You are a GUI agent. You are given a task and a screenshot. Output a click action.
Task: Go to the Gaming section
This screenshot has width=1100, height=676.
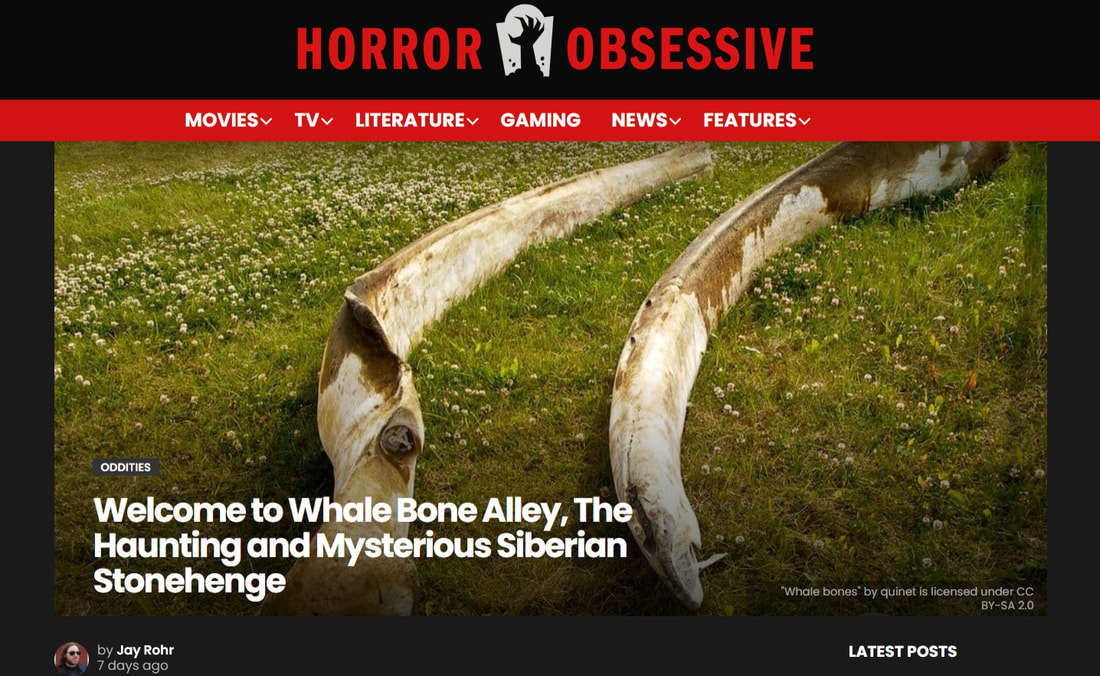click(x=540, y=120)
